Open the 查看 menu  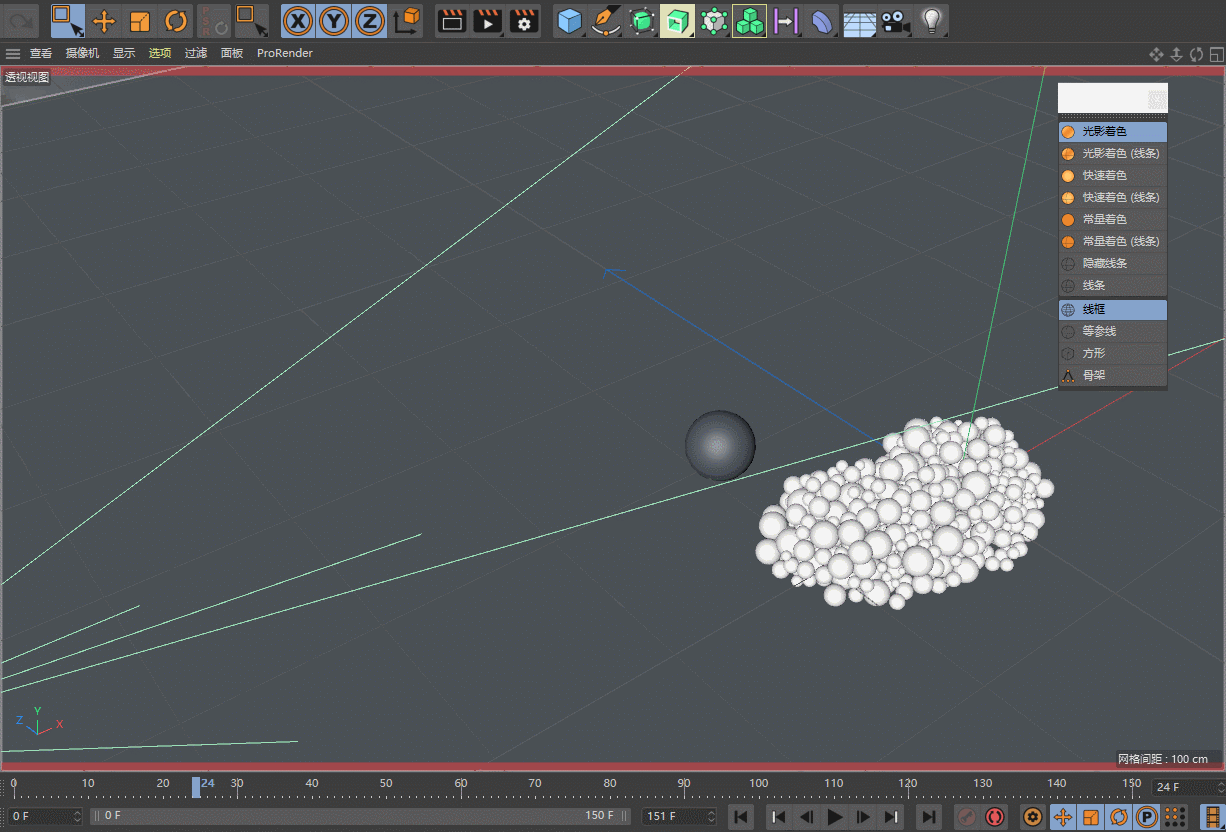pos(41,53)
